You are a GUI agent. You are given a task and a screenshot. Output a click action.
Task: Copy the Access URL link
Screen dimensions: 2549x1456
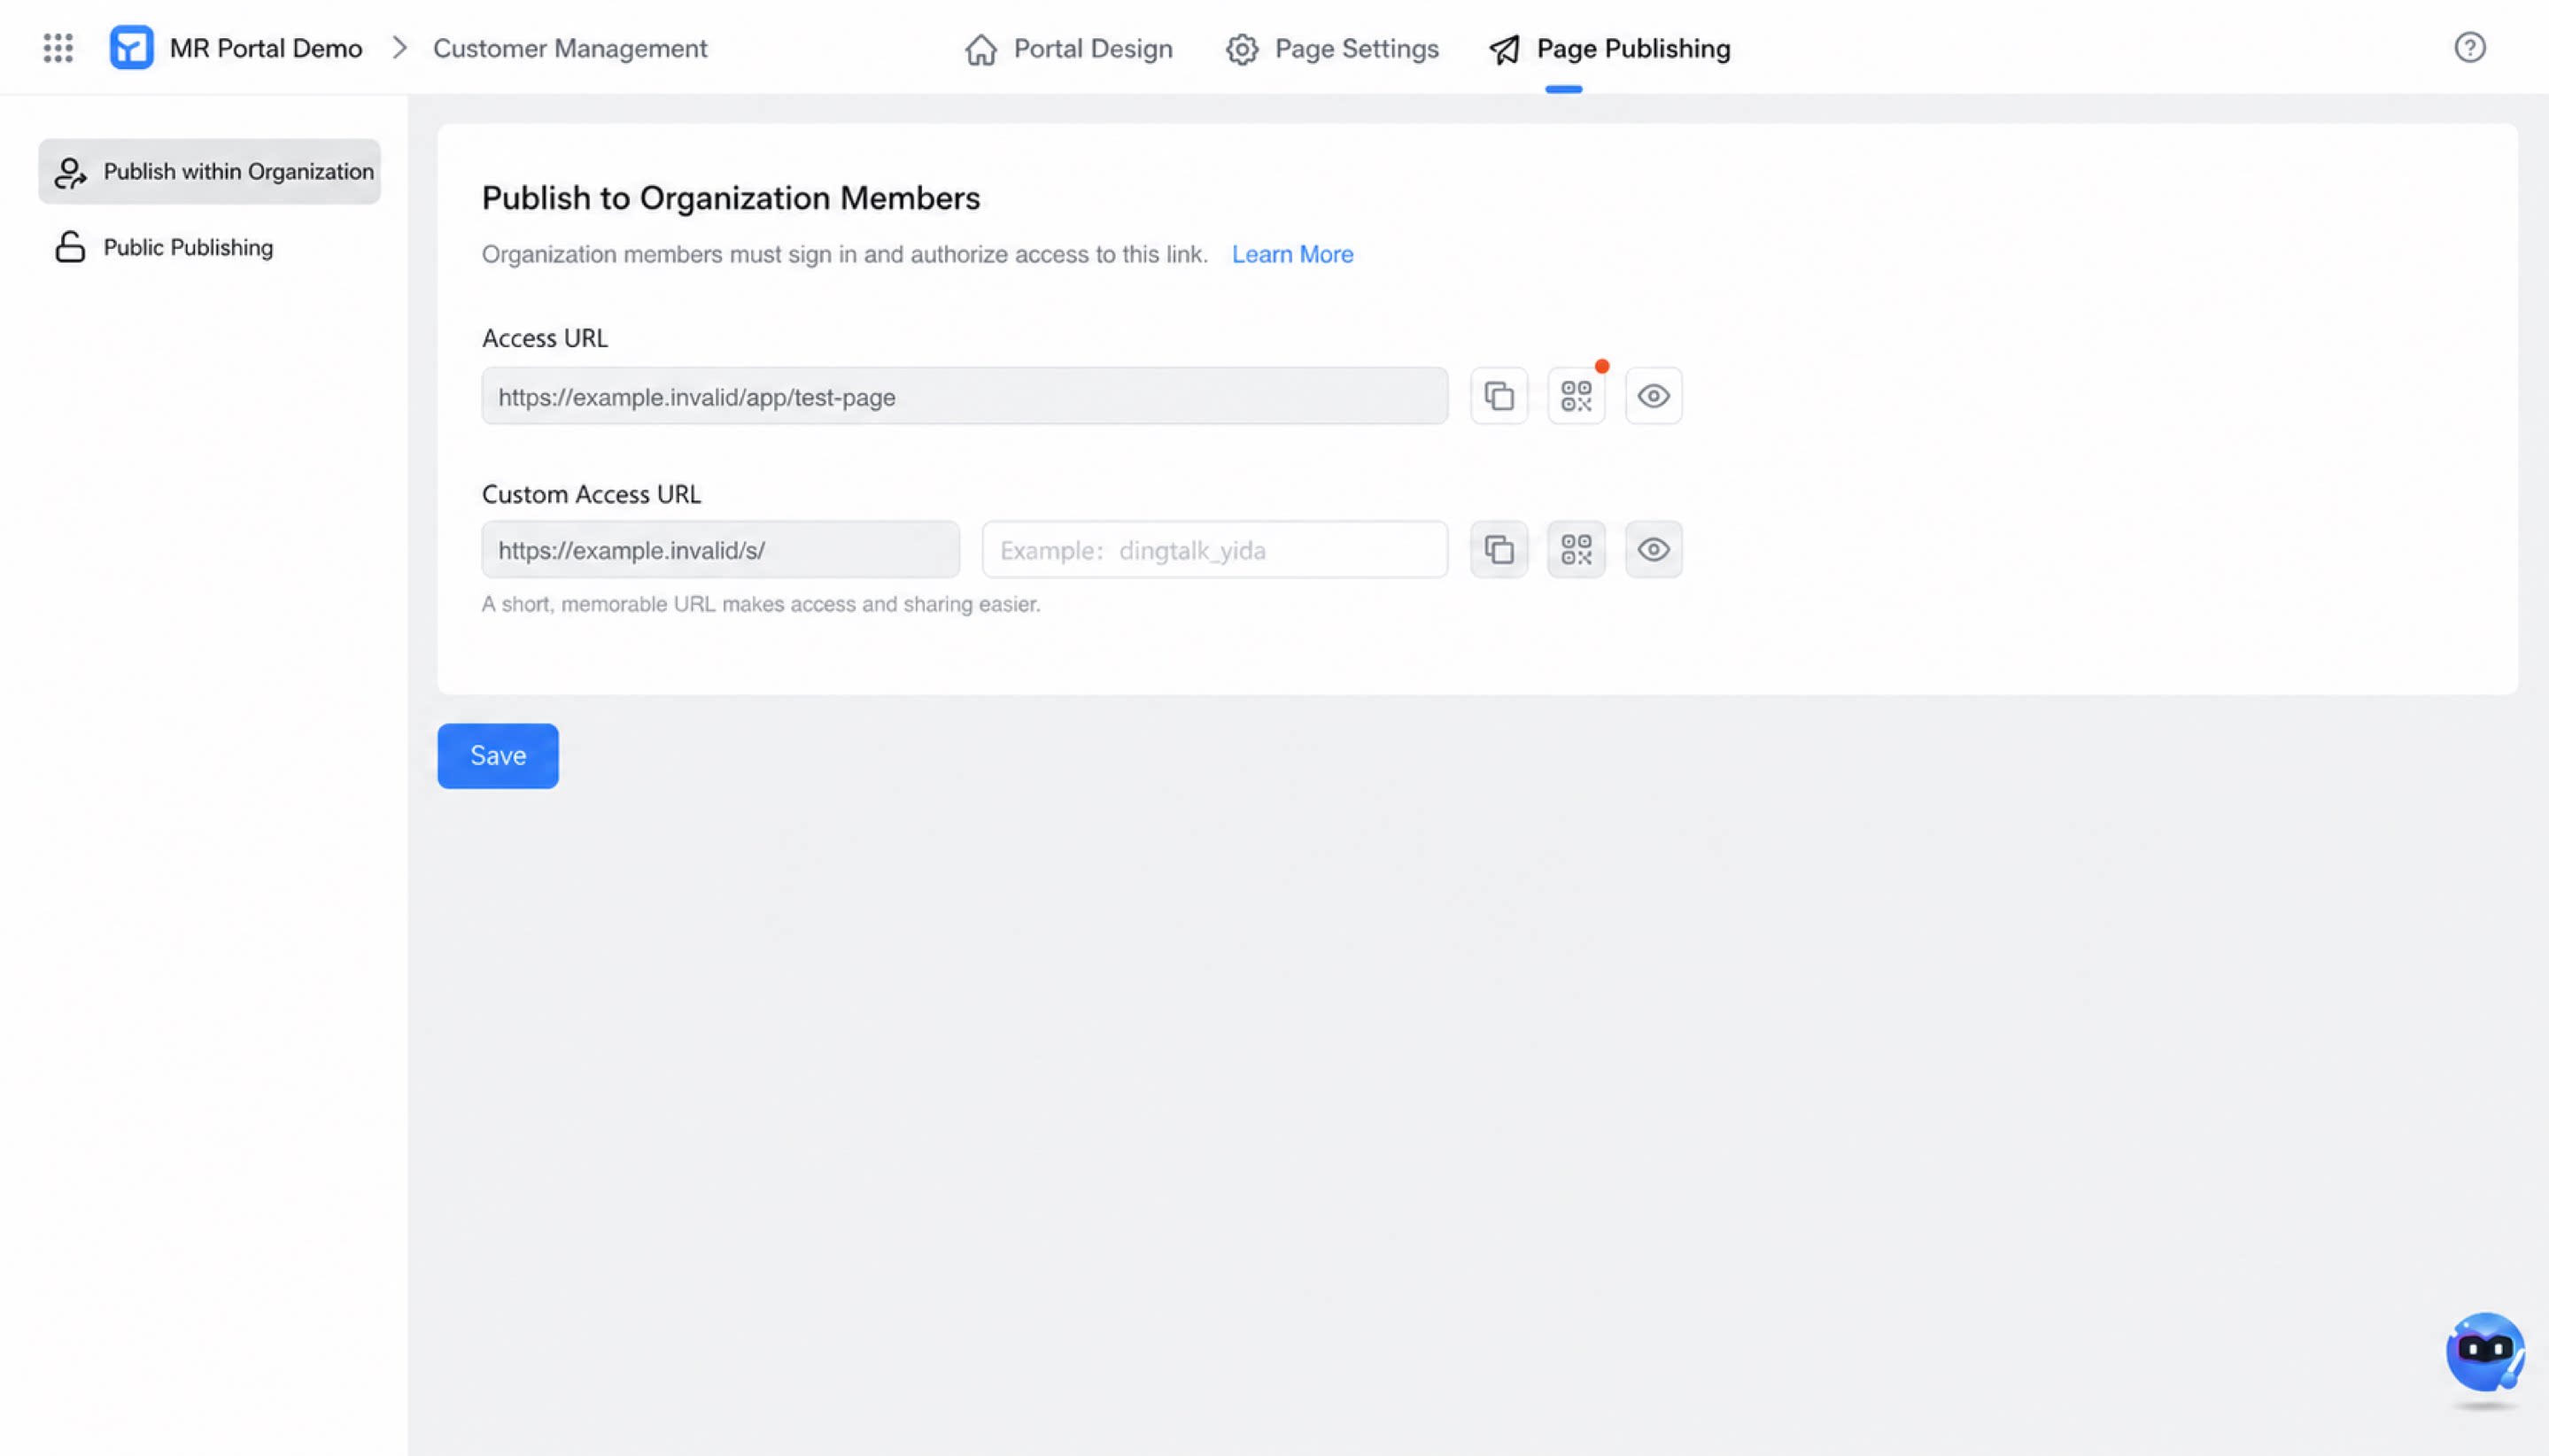(x=1498, y=396)
